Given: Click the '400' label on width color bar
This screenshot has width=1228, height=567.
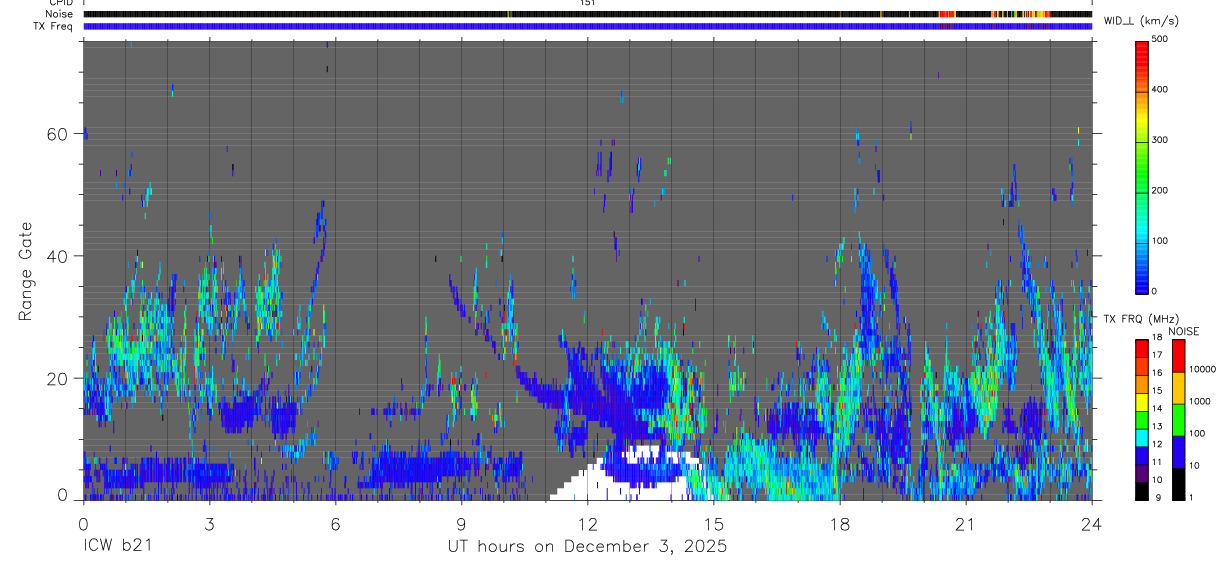Looking at the screenshot, I should (x=1160, y=90).
